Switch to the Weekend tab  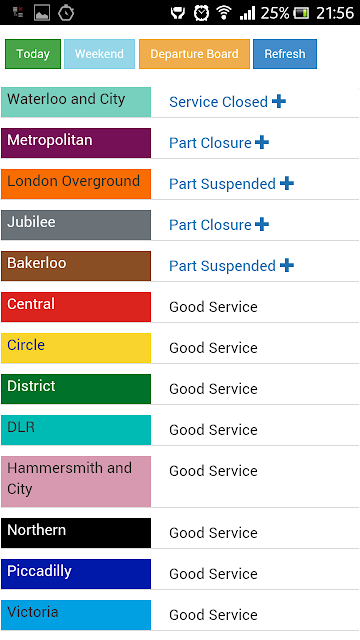pos(99,54)
